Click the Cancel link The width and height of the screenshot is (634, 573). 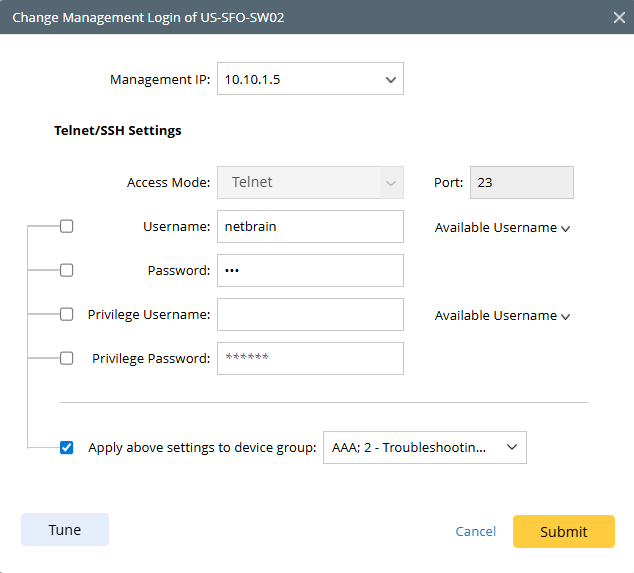[475, 532]
